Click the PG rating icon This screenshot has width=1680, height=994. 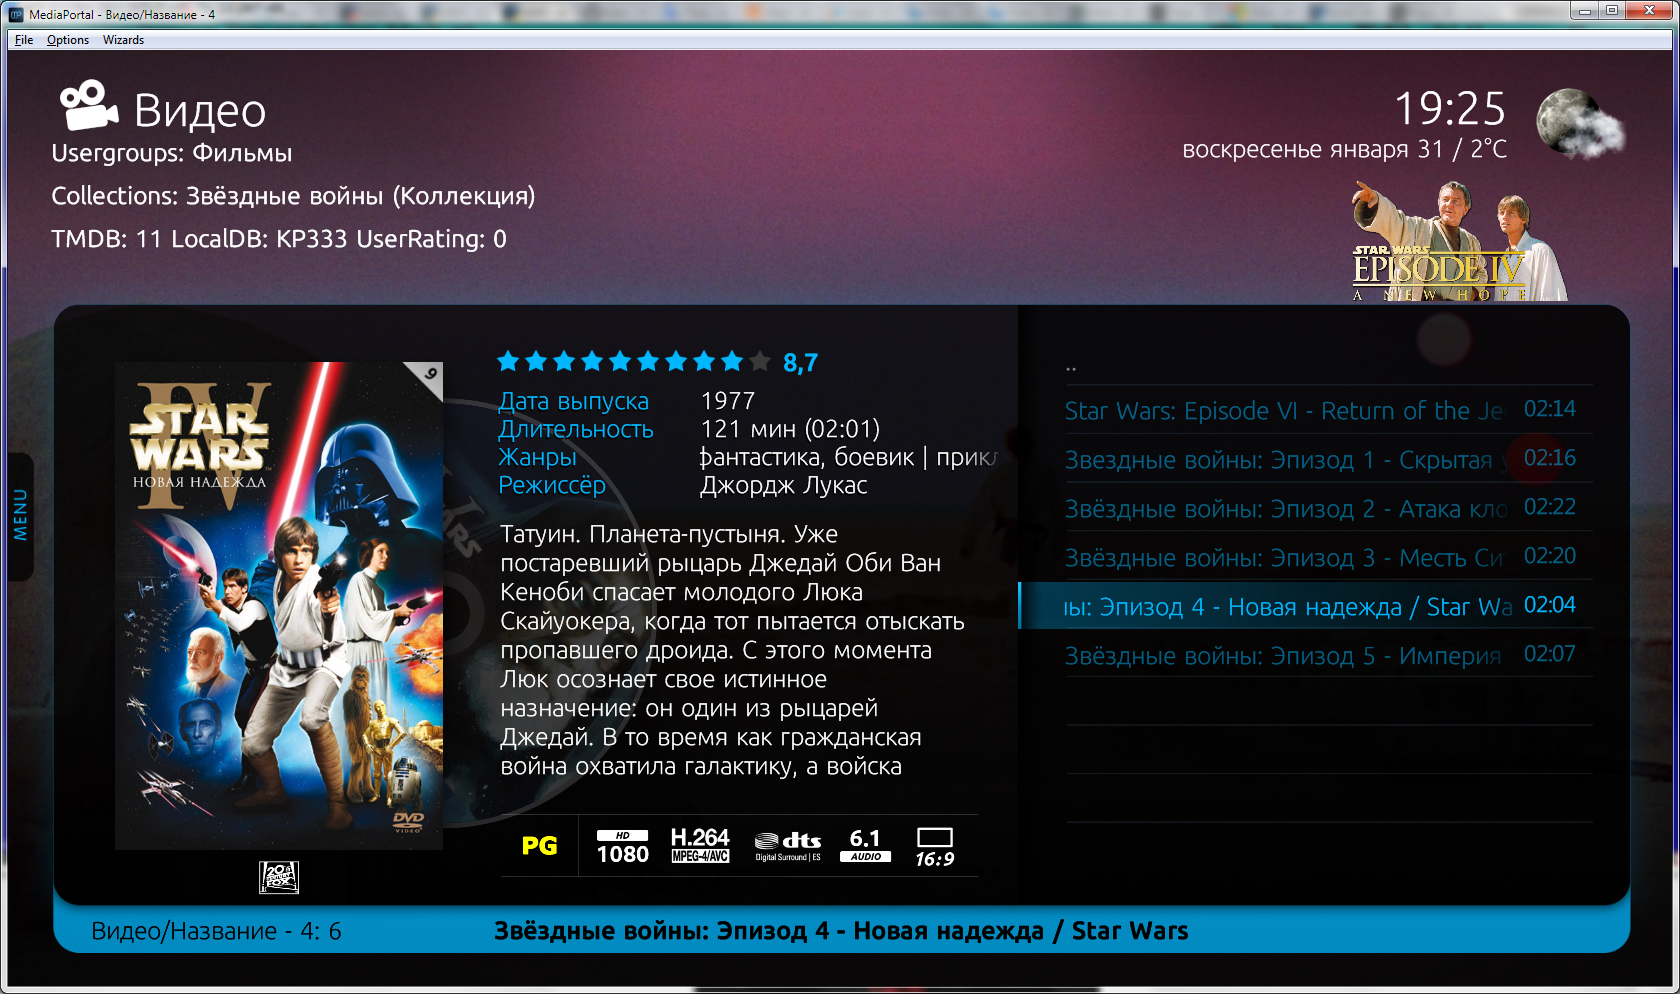coord(540,846)
